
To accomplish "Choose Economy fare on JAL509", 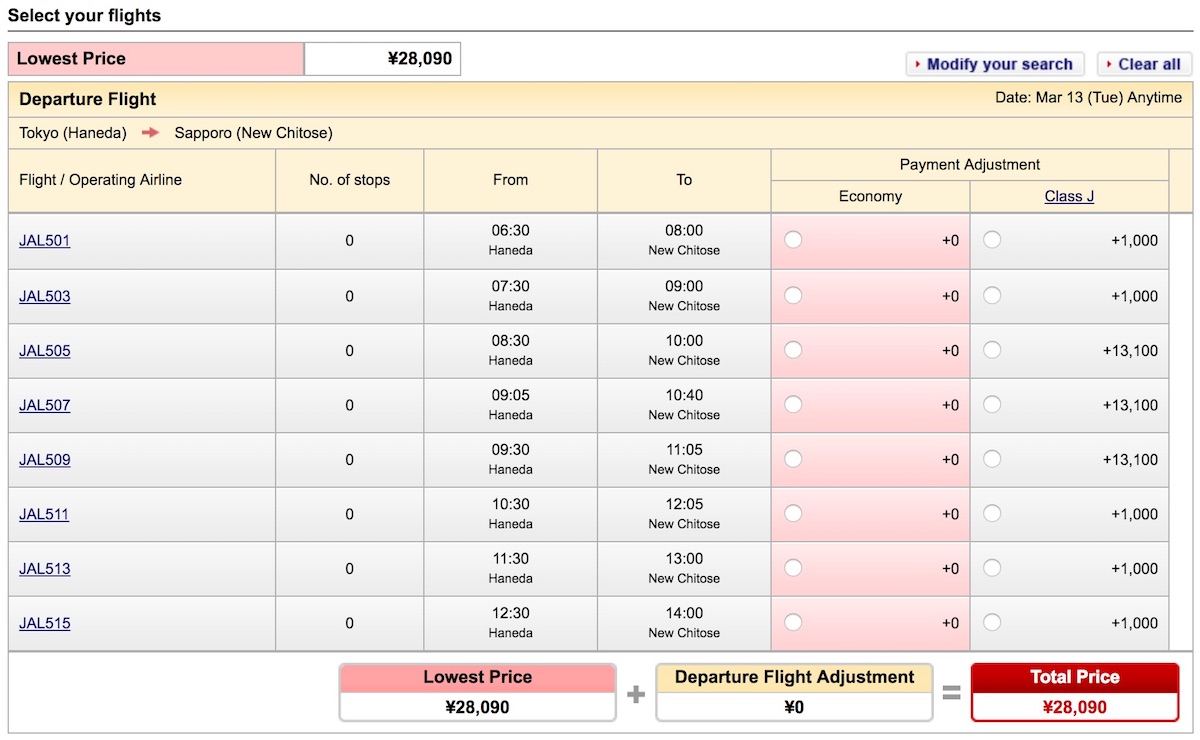I will [x=793, y=459].
